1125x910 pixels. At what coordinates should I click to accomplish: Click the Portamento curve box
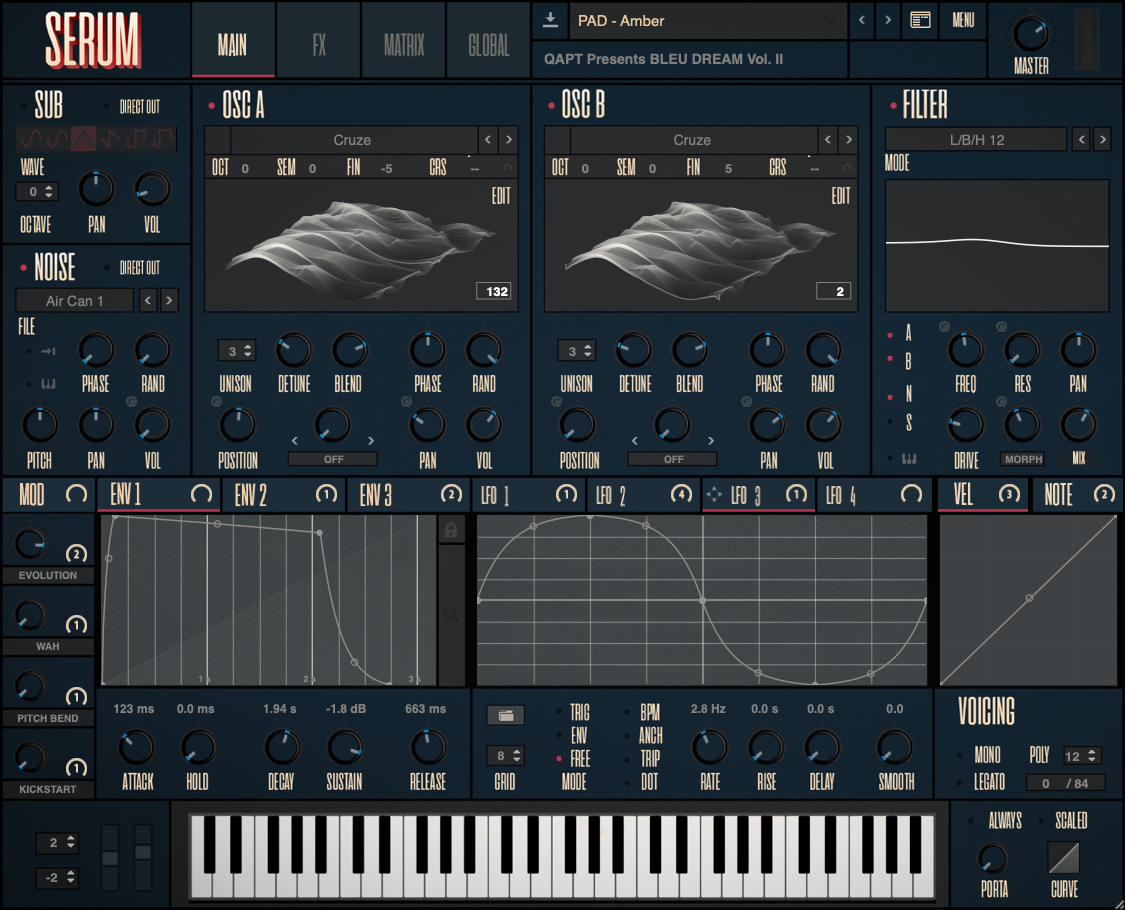click(x=1063, y=858)
